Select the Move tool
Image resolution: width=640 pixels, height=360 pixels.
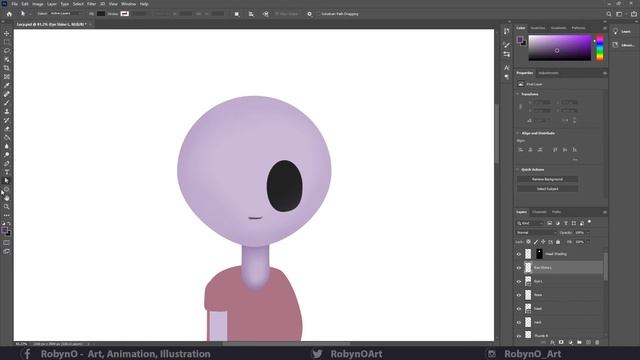point(7,33)
